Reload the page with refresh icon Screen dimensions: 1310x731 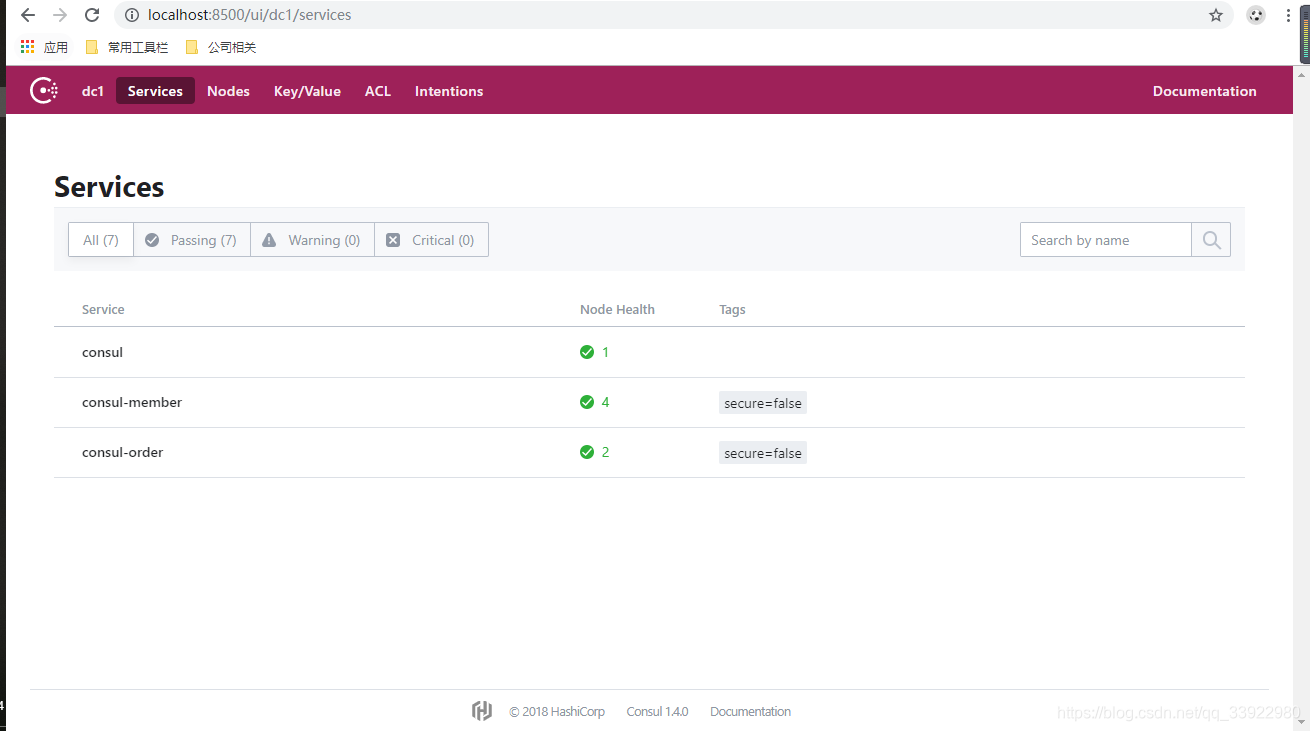92,15
